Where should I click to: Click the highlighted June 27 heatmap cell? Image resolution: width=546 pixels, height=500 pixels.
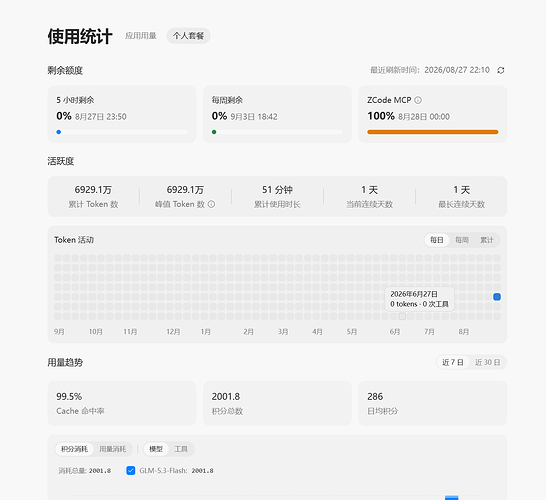[x=402, y=316]
